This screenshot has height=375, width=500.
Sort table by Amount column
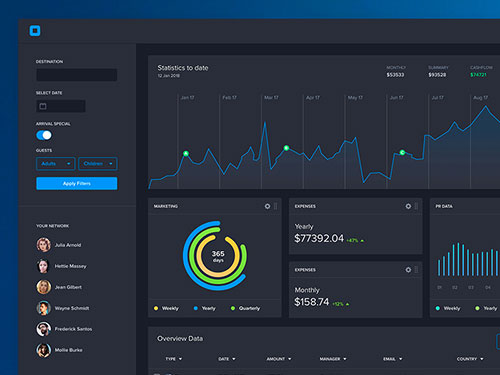point(279,359)
